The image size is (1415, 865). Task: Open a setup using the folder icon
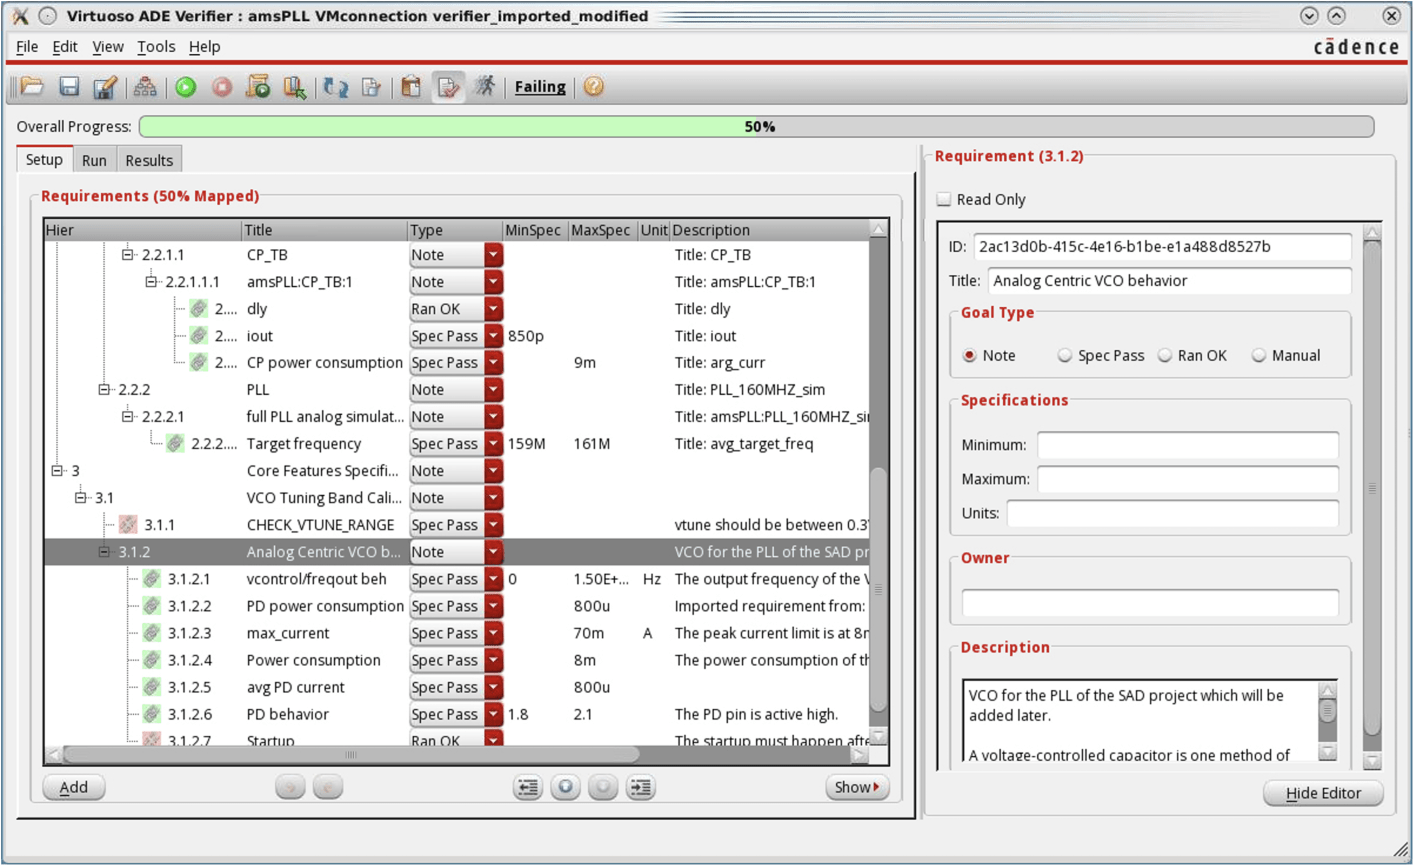point(32,87)
